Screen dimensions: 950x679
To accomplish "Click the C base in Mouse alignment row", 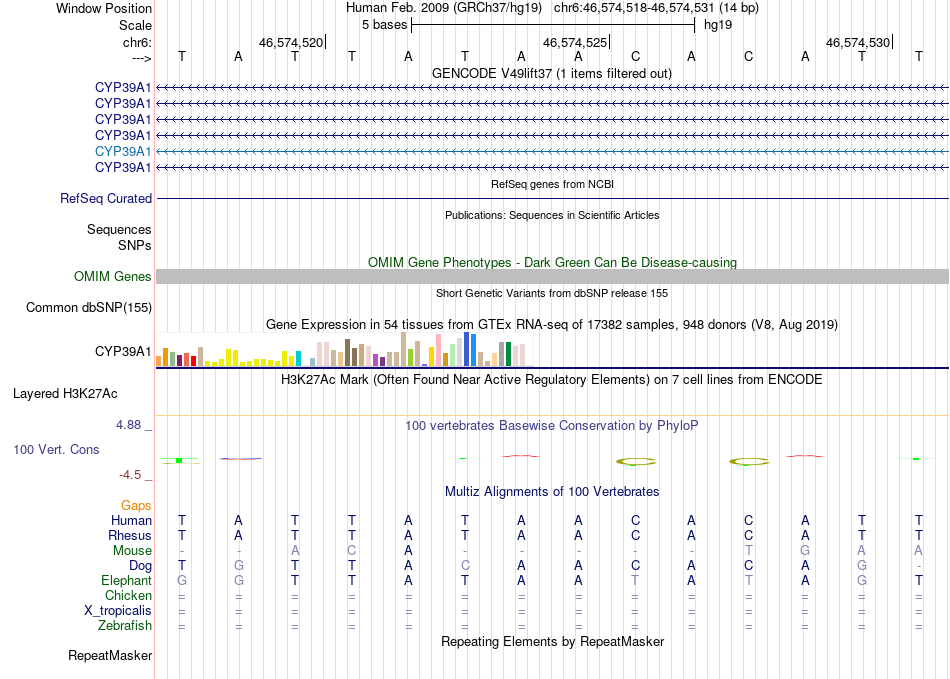I will (x=351, y=551).
